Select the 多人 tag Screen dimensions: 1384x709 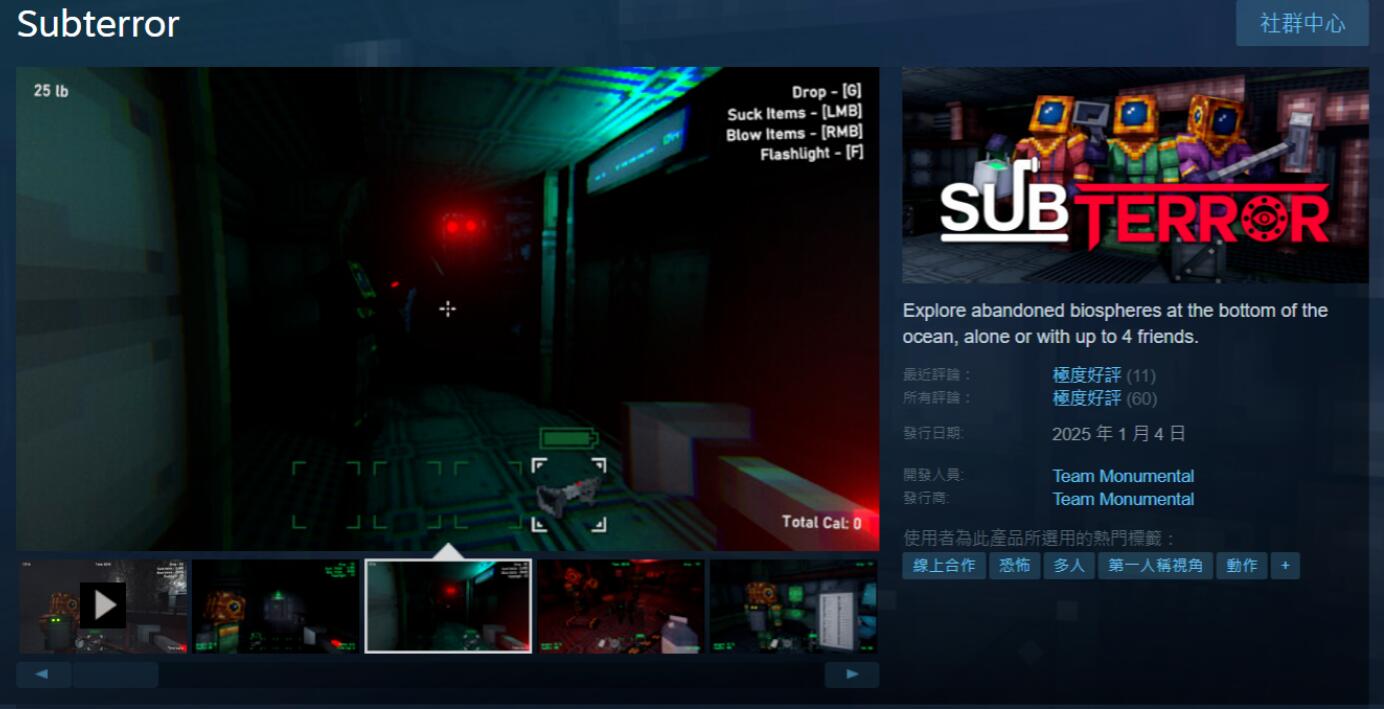coord(1069,565)
